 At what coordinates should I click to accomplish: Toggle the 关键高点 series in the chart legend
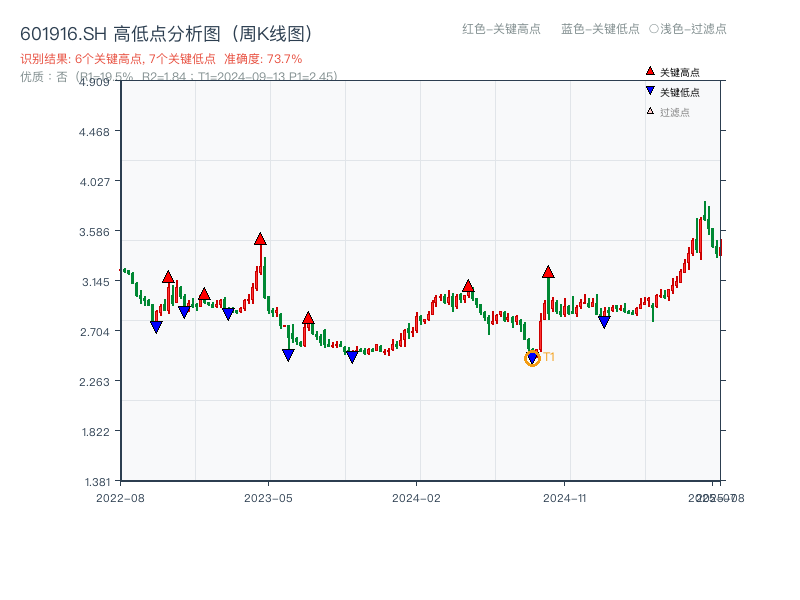point(672,72)
